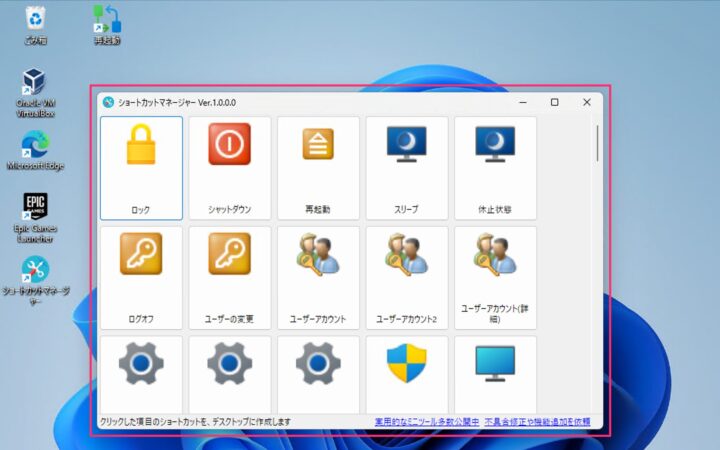The image size is (720, 450).
Task: Select the Microsoft Edge desktop shortcut
Action: pos(35,150)
